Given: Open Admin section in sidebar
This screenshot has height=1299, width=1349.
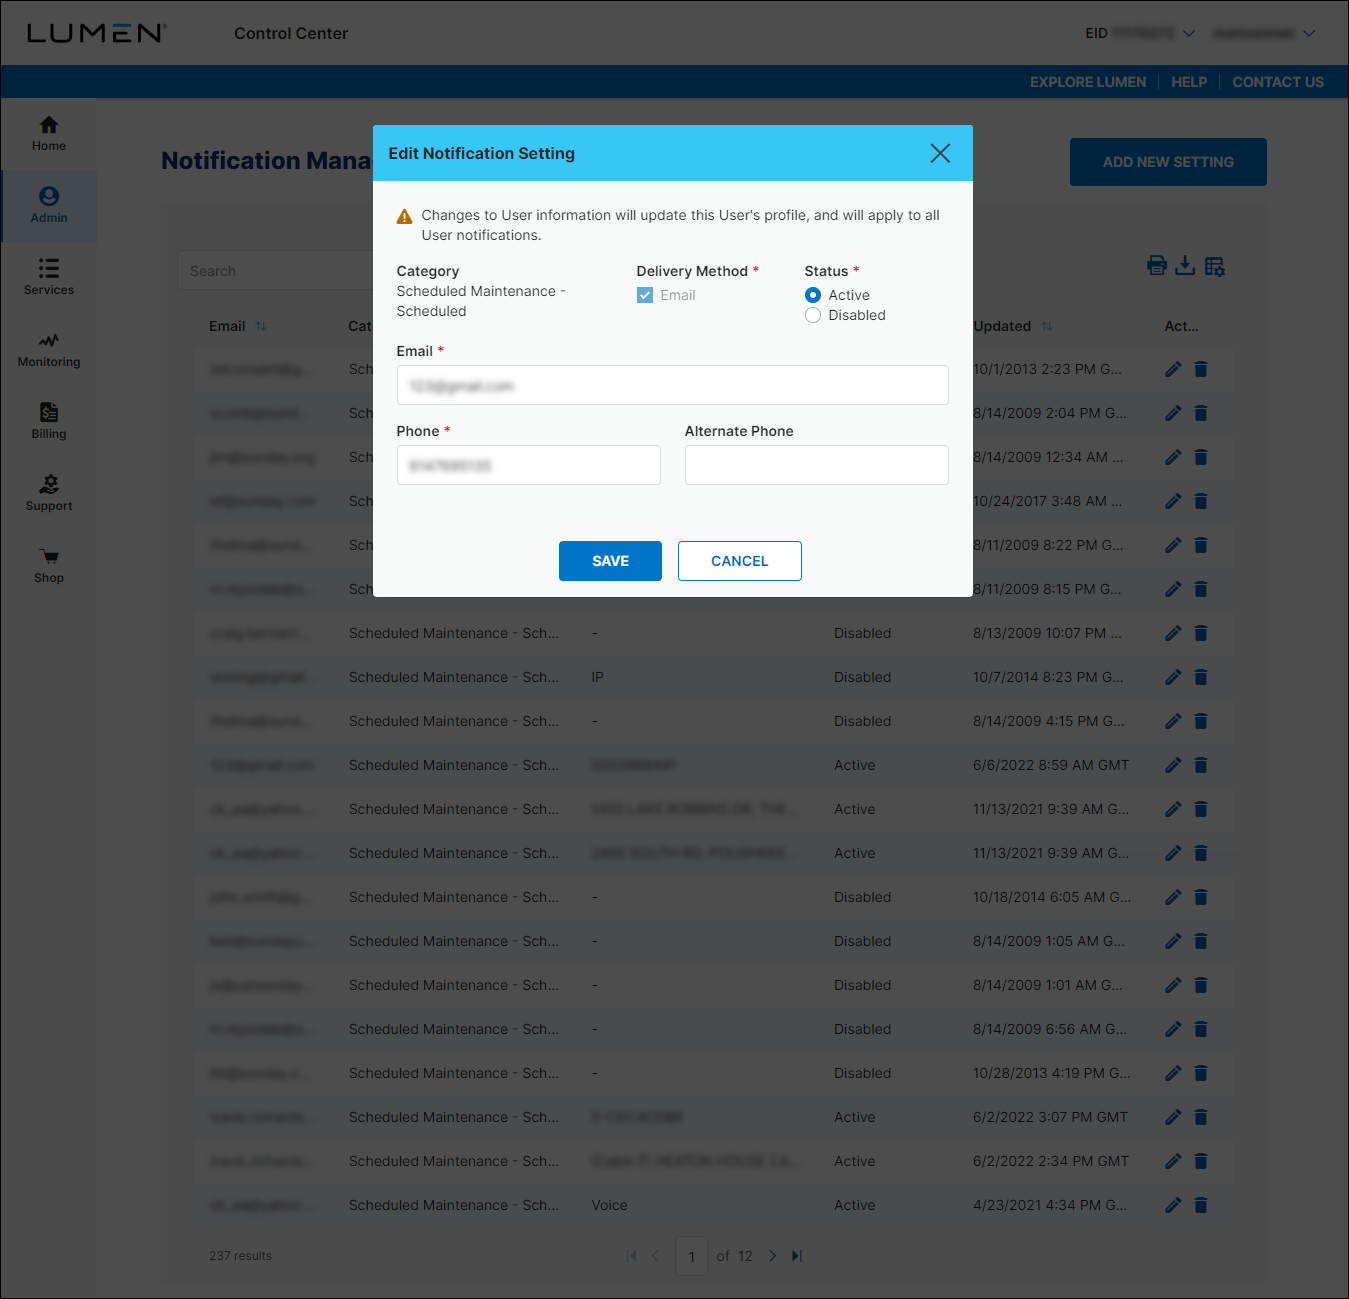Looking at the screenshot, I should click(x=49, y=206).
